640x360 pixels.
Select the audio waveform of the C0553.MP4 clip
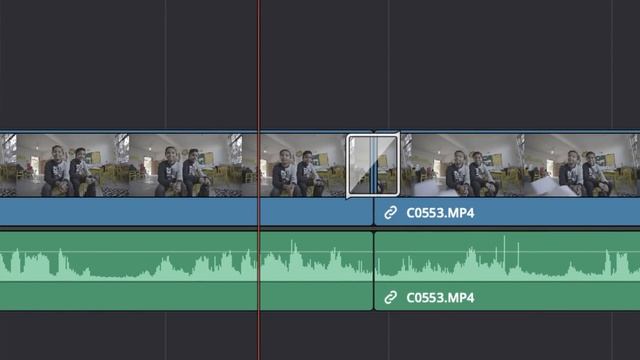coord(507,258)
